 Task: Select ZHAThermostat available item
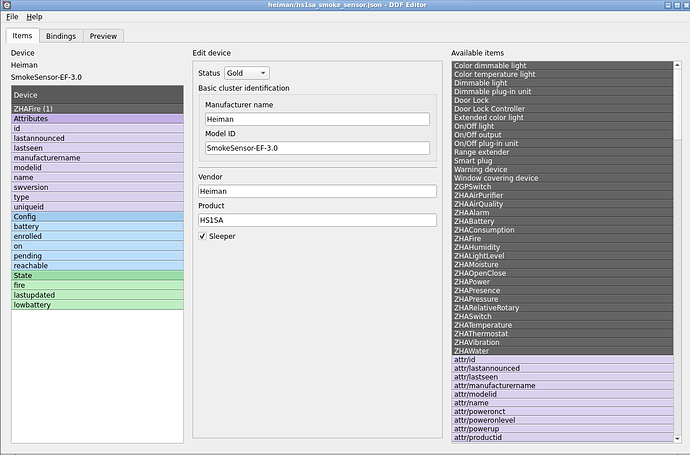(562, 334)
